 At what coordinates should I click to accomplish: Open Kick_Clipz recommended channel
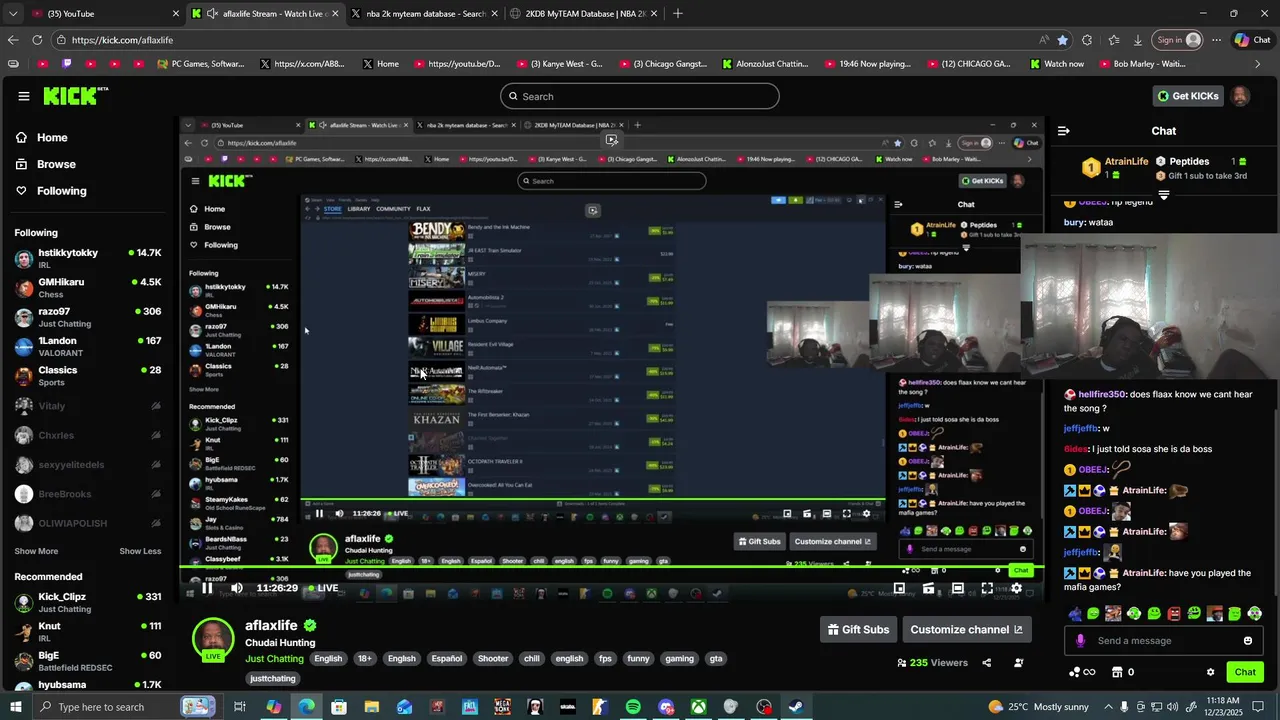[88, 602]
